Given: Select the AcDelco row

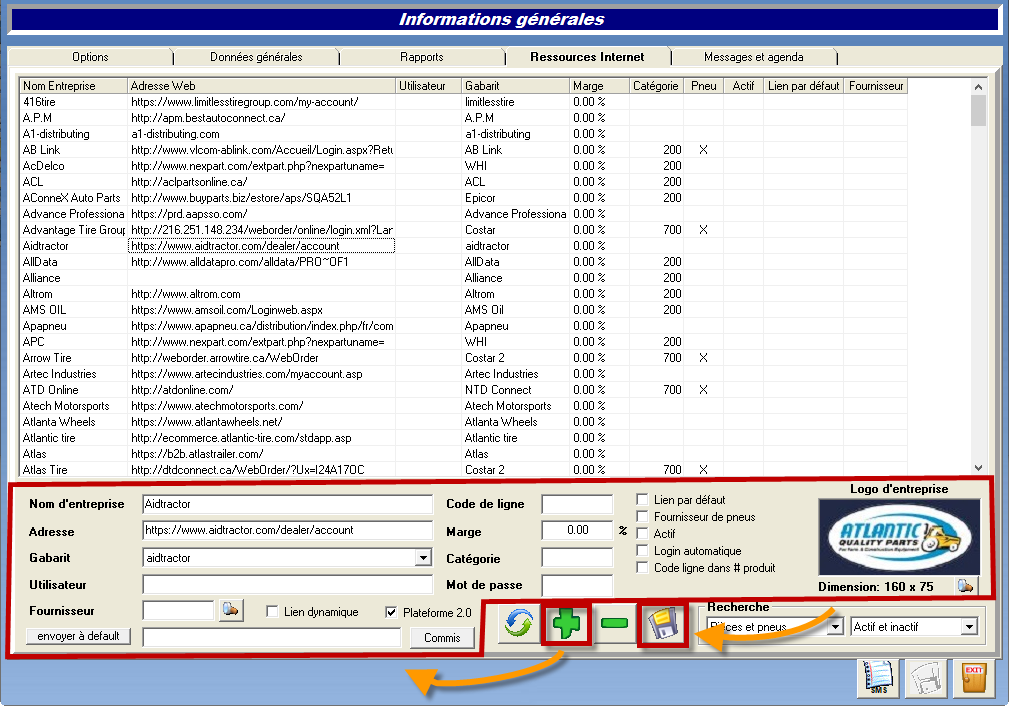Looking at the screenshot, I should (463, 166).
